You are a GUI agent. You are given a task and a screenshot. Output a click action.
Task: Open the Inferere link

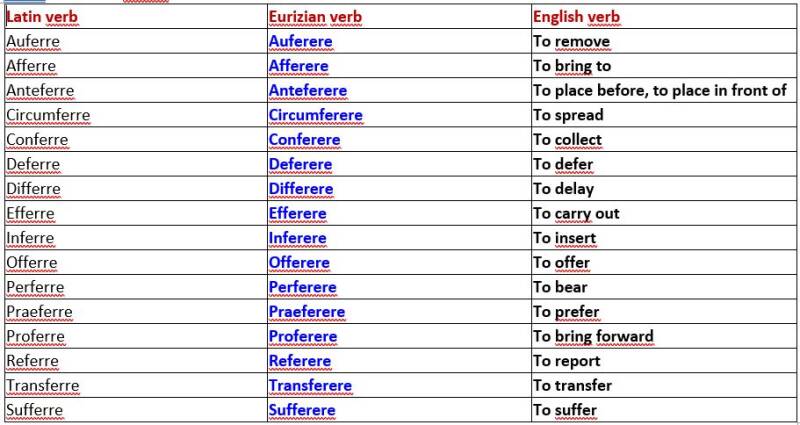[297, 238]
